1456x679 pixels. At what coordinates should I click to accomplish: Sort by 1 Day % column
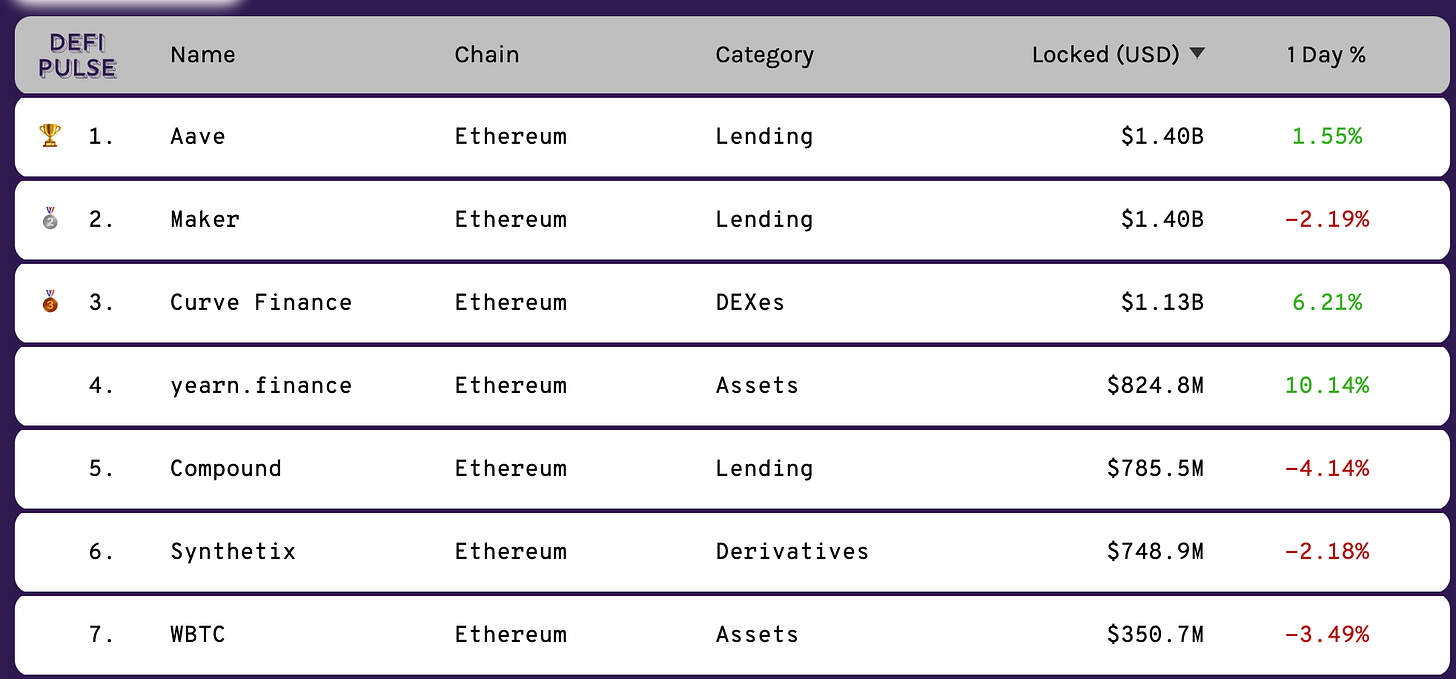point(1326,54)
